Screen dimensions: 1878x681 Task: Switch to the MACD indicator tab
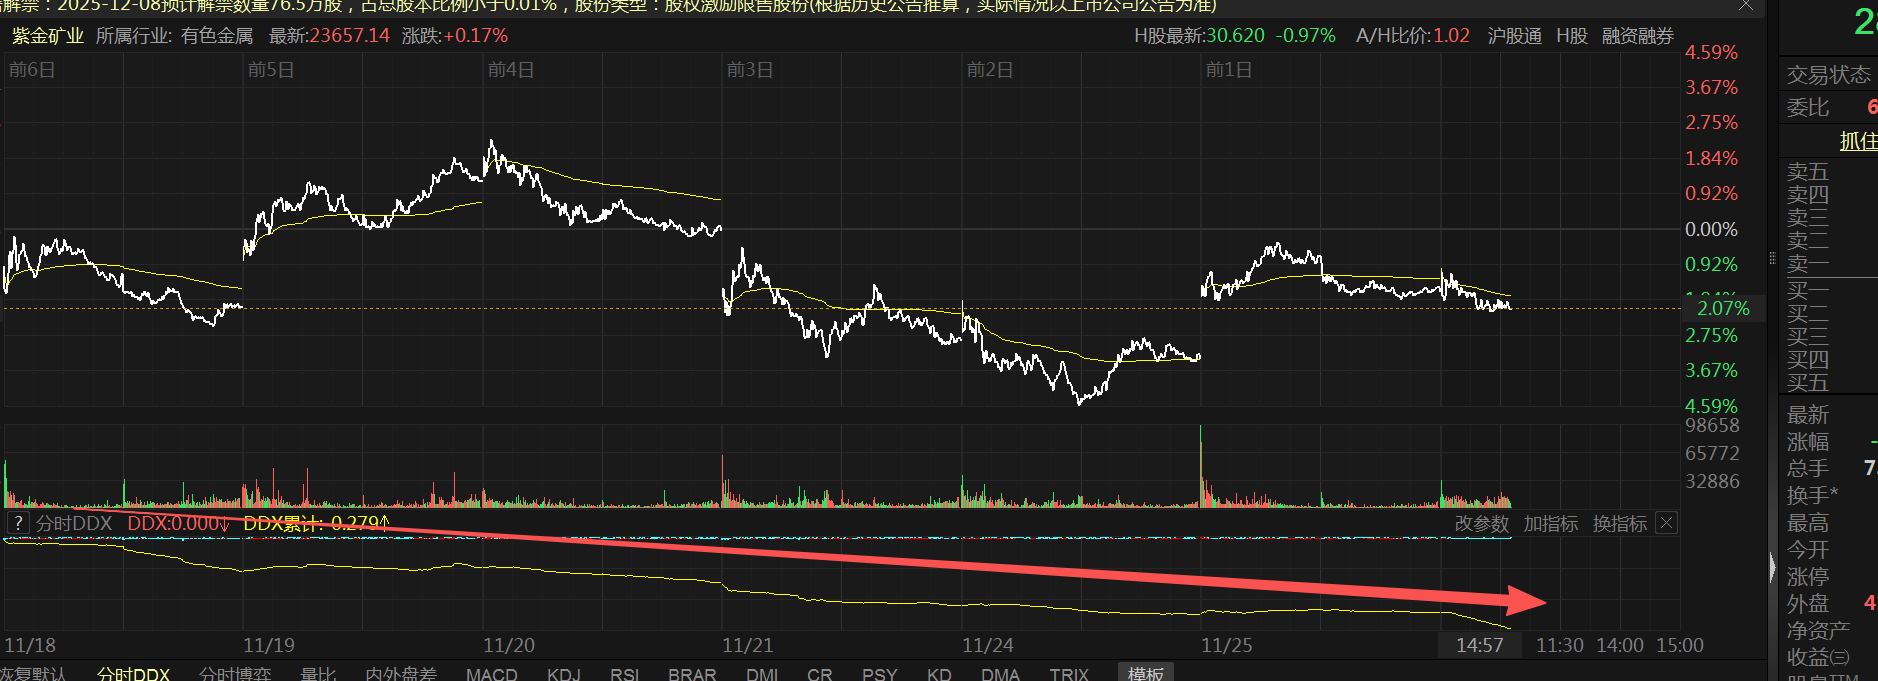(491, 674)
